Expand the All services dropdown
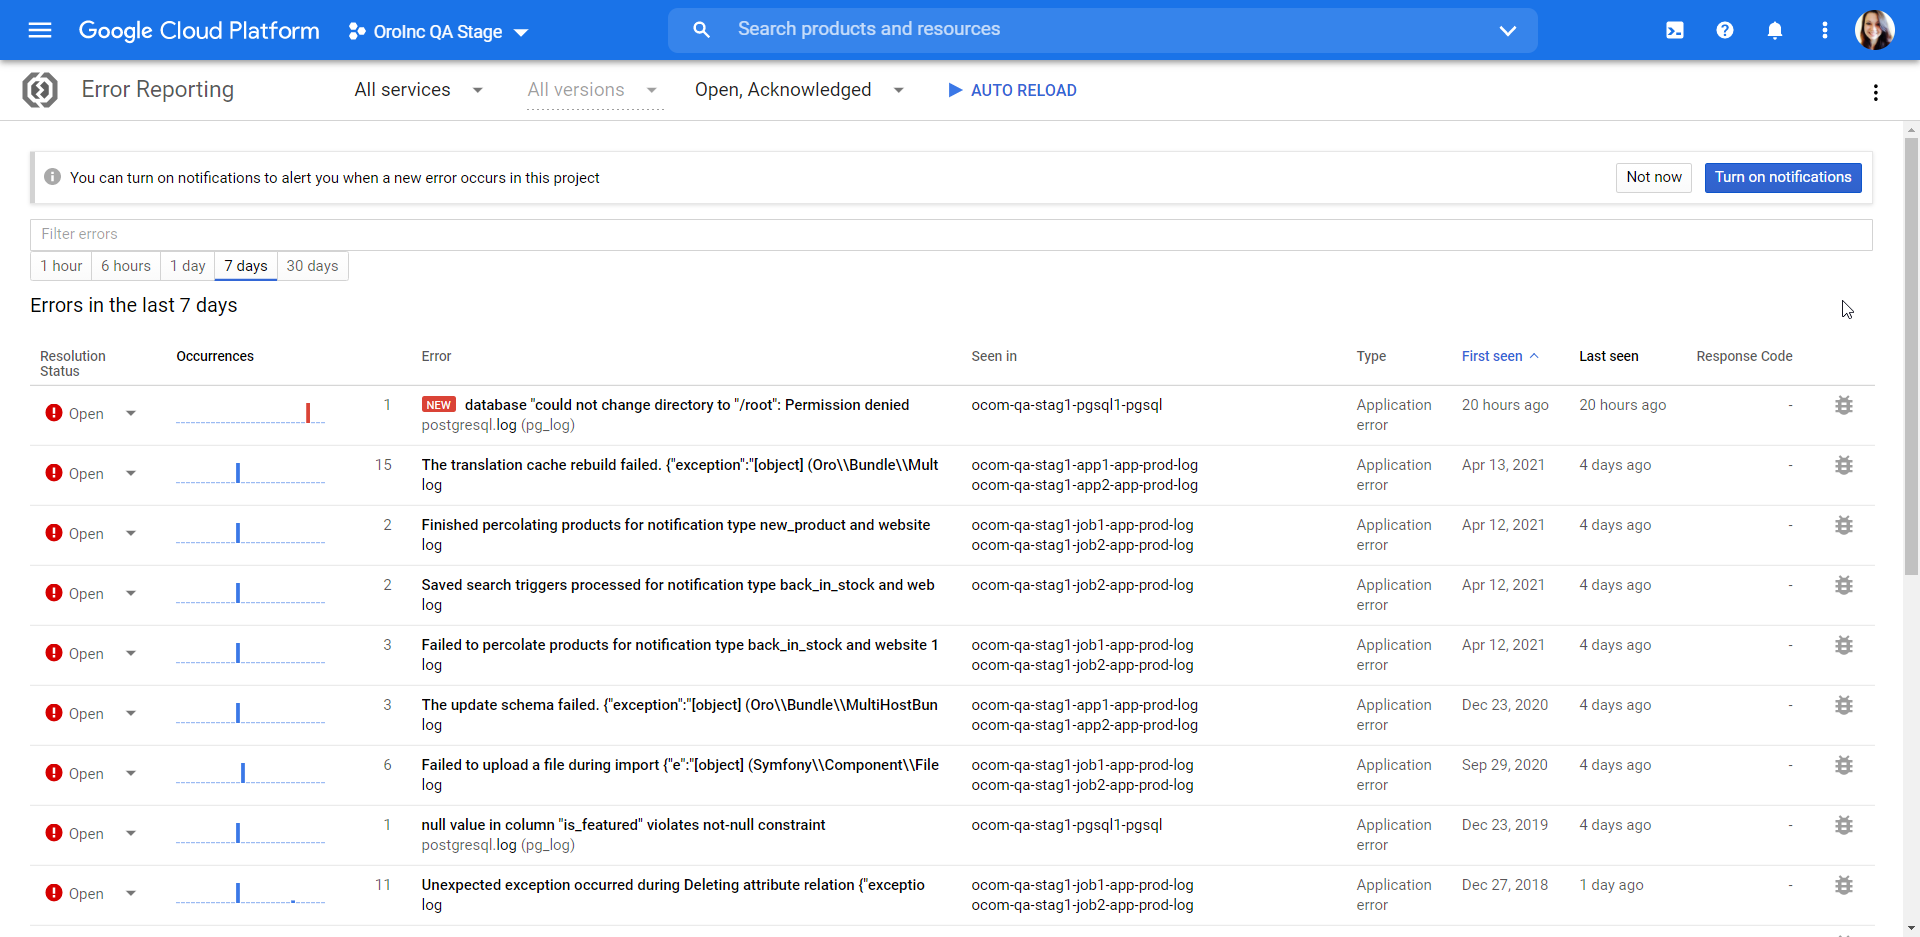1920x937 pixels. (418, 90)
